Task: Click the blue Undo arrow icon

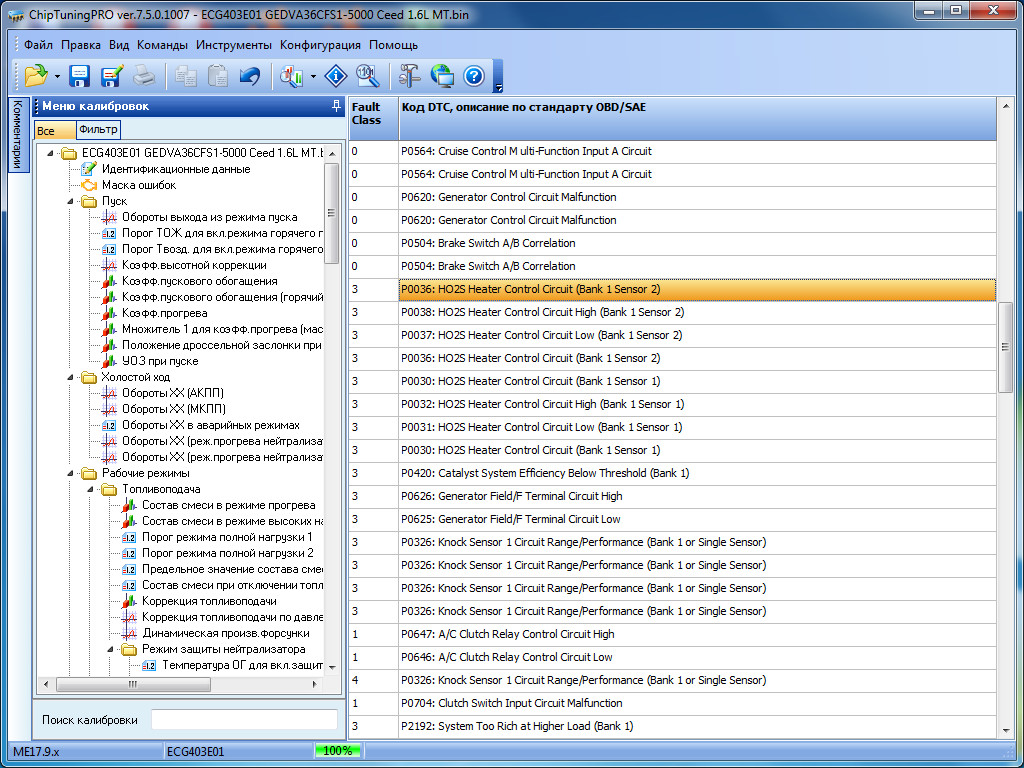Action: [250, 76]
